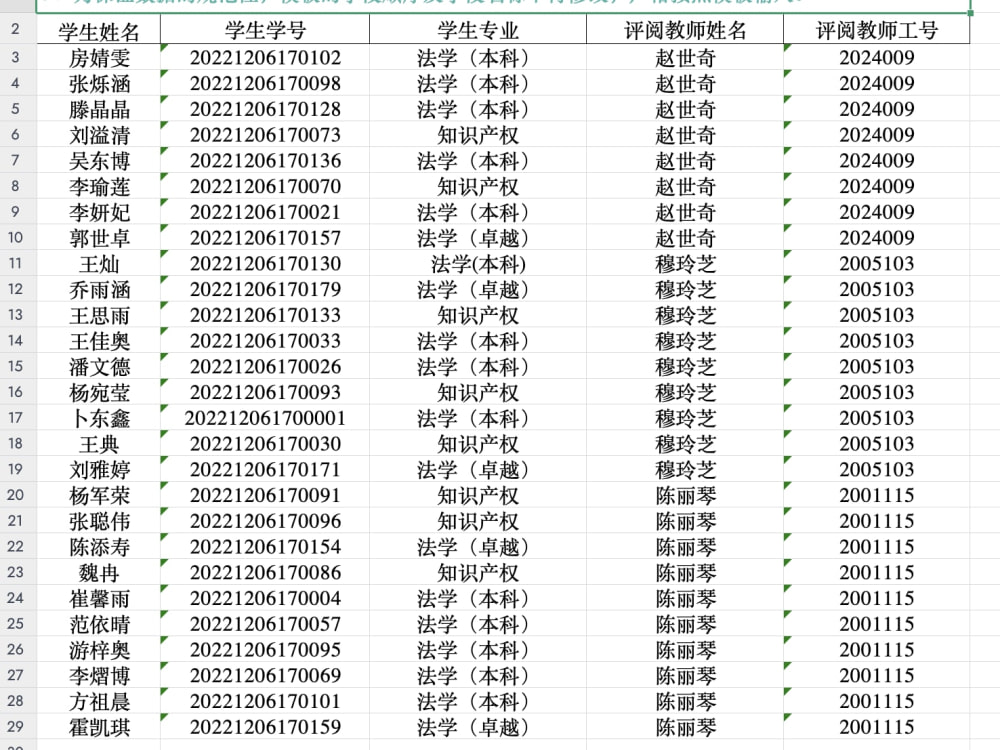1000x750 pixels.
Task: Select the header cell 学生学号
Action: pyautogui.click(x=265, y=31)
